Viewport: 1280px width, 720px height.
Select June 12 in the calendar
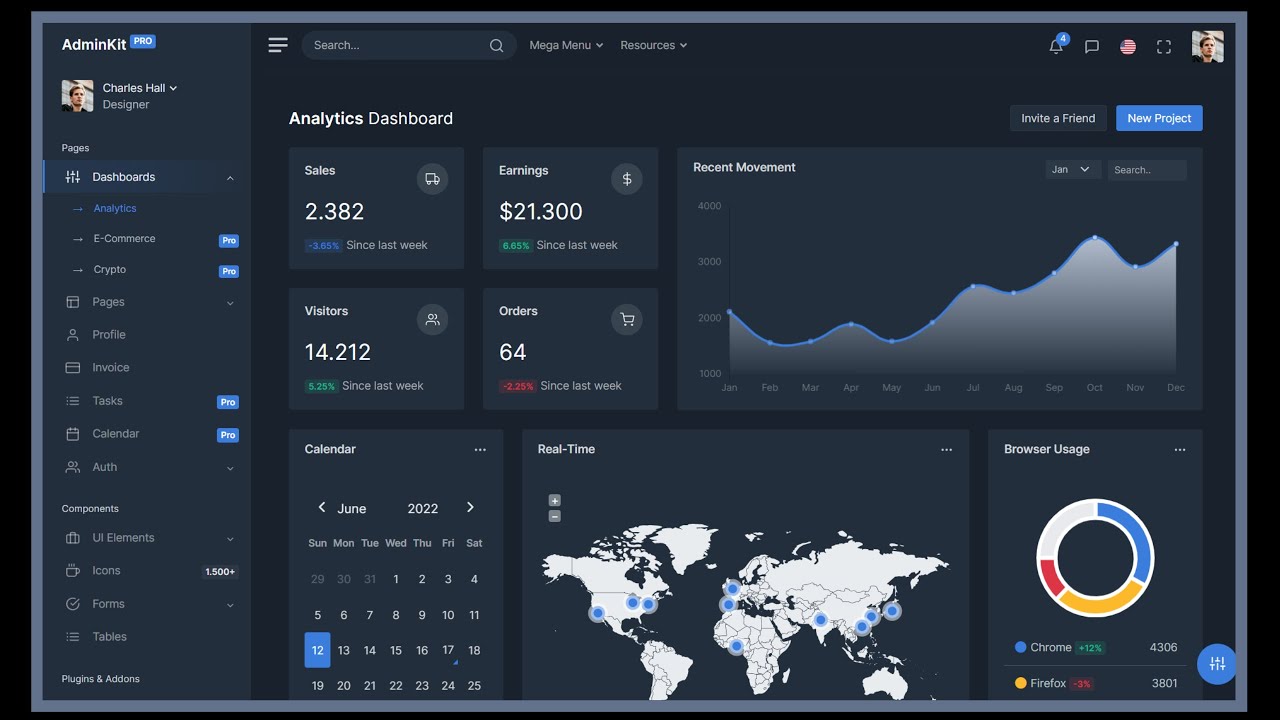pos(317,650)
